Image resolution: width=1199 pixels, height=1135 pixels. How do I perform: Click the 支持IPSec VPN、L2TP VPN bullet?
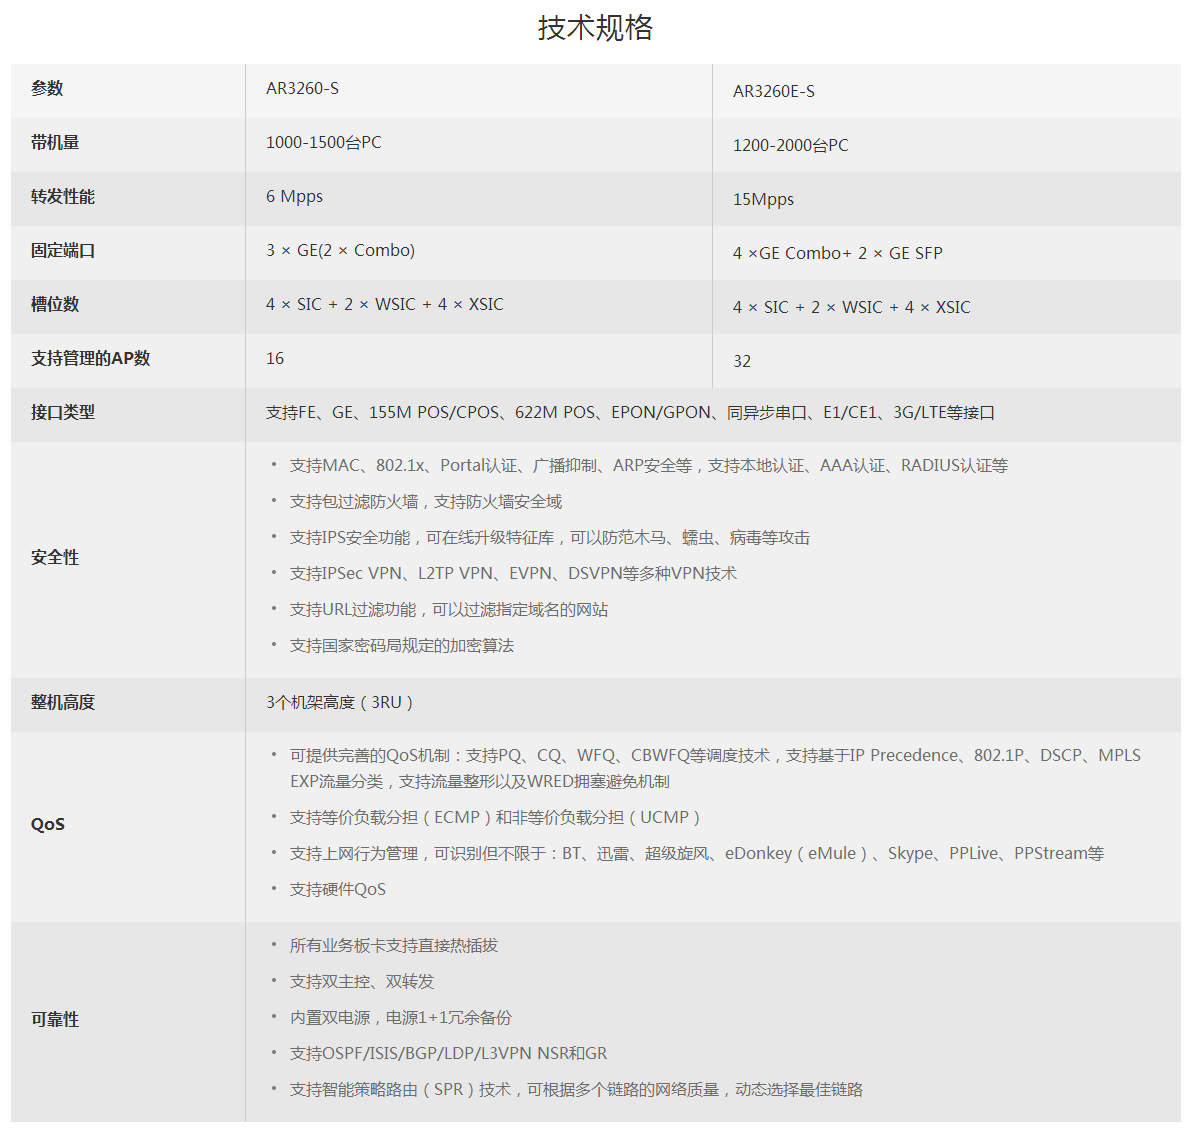point(513,574)
